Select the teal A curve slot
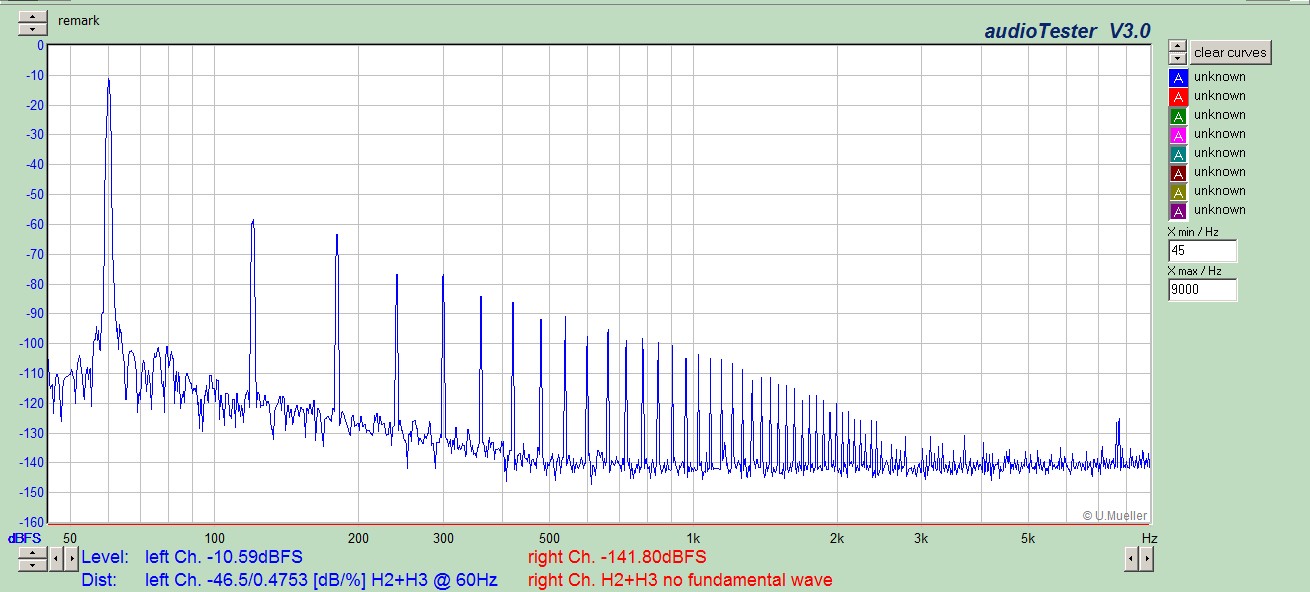Screen dimensions: 1310x592 [1178, 153]
